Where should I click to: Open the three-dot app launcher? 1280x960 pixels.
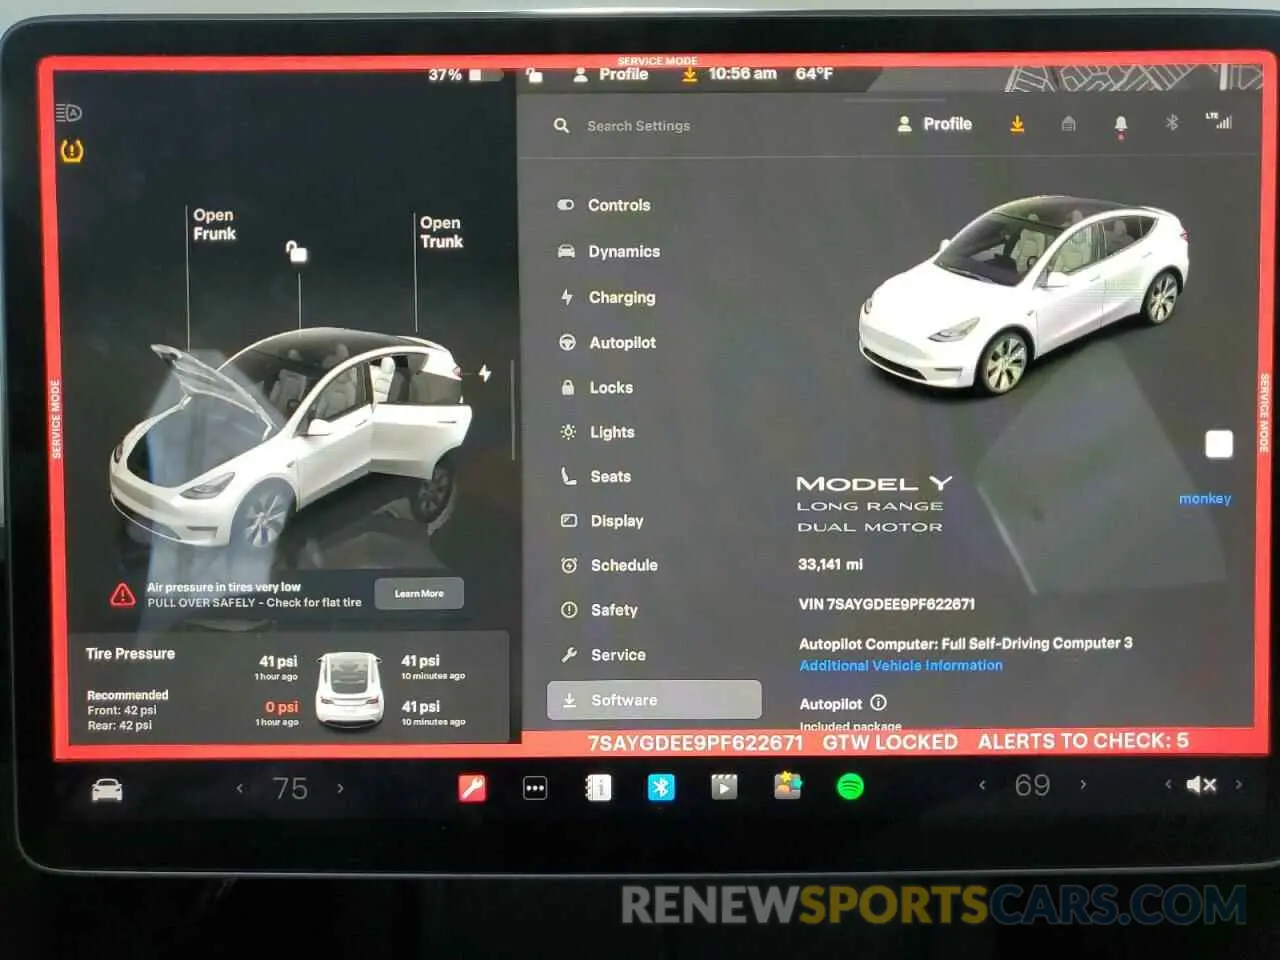click(535, 788)
